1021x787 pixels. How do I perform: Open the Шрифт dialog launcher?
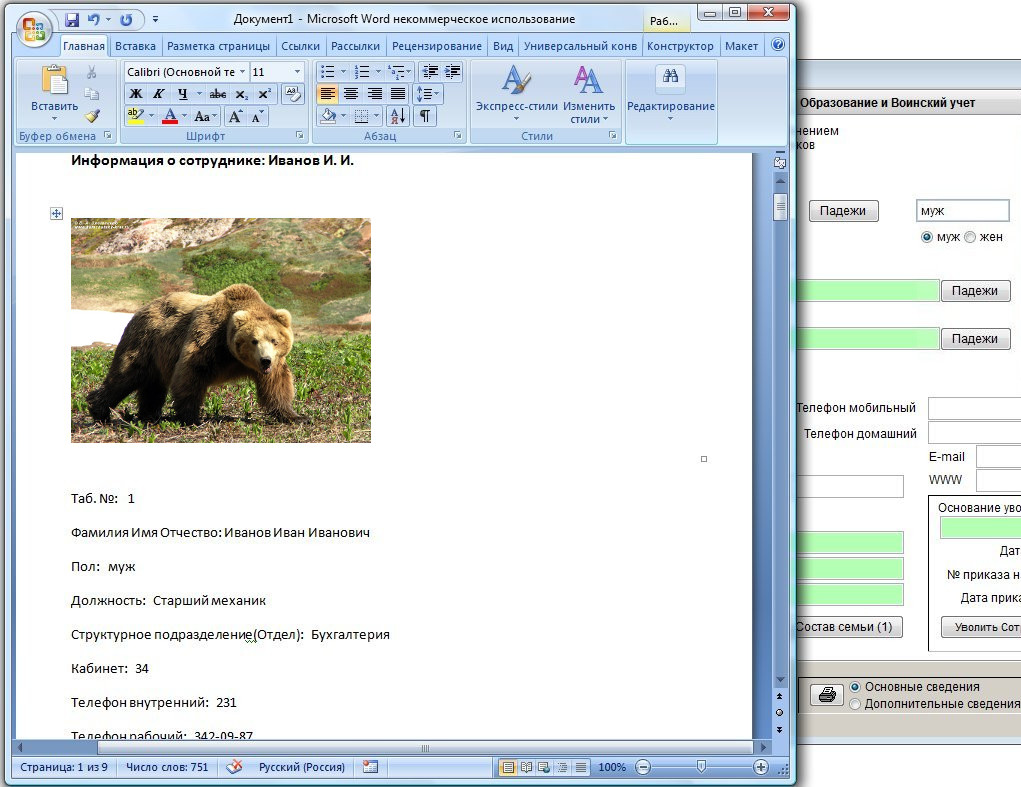(300, 135)
